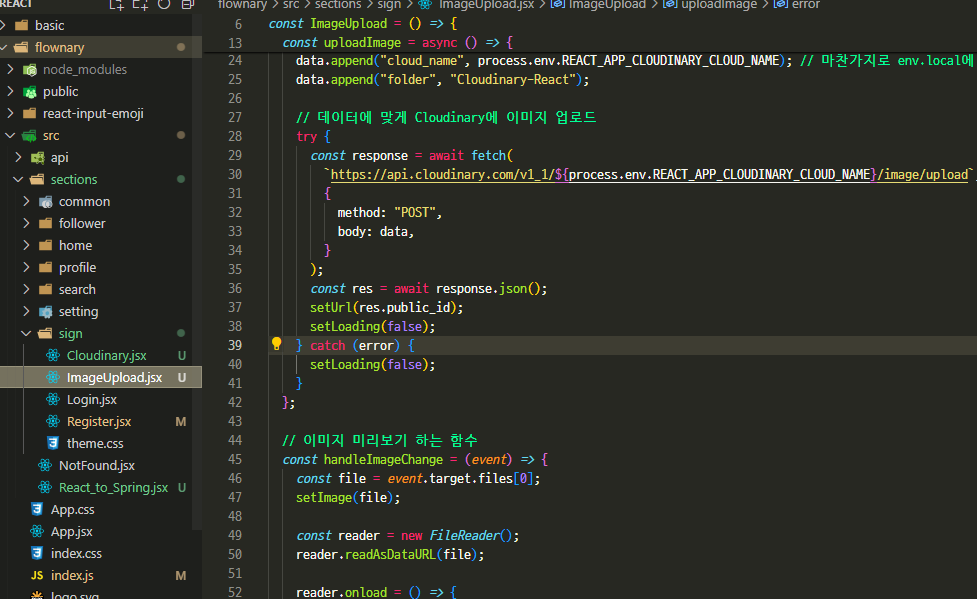Select the sign breadcrumb segment

point(389,4)
